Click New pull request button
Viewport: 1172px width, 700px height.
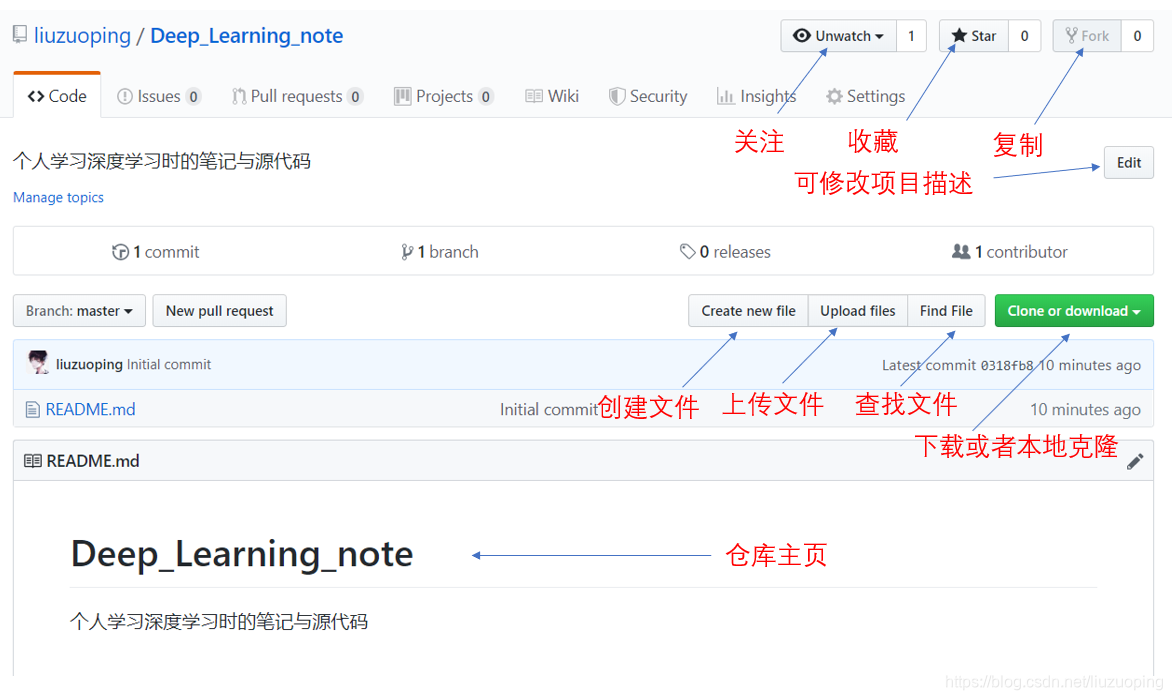point(220,311)
